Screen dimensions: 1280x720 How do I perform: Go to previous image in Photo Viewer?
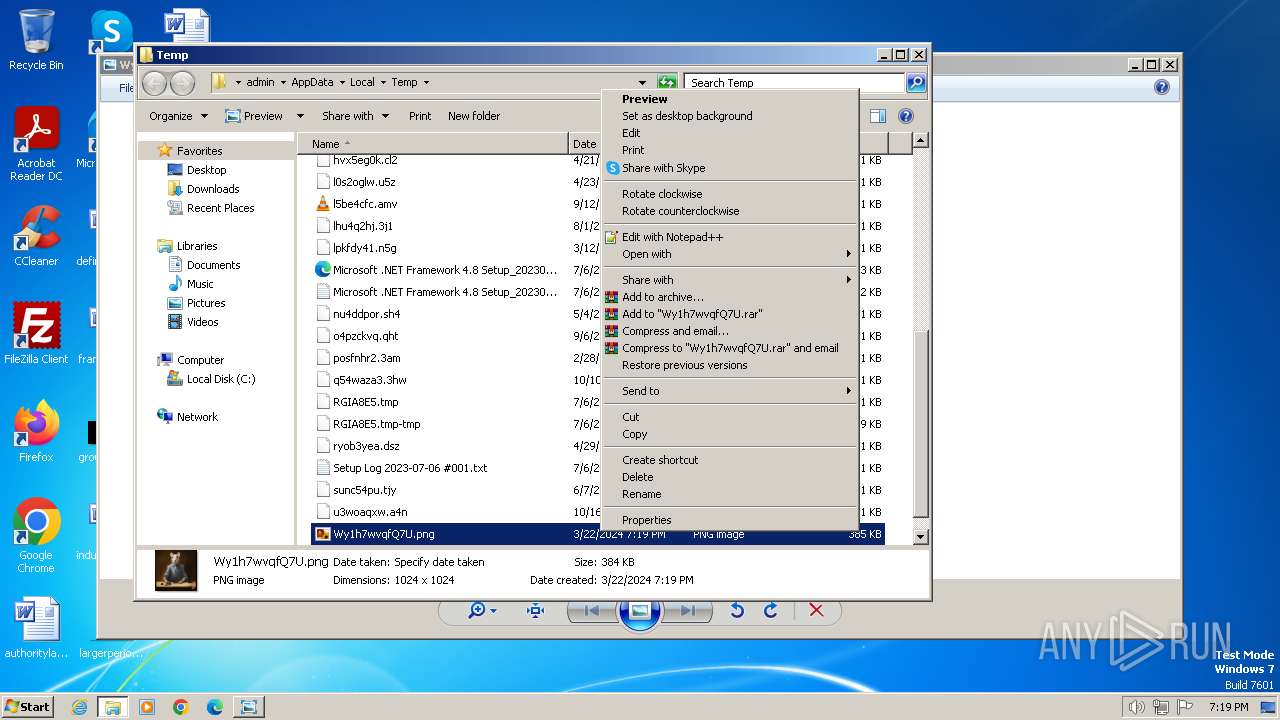pos(591,610)
